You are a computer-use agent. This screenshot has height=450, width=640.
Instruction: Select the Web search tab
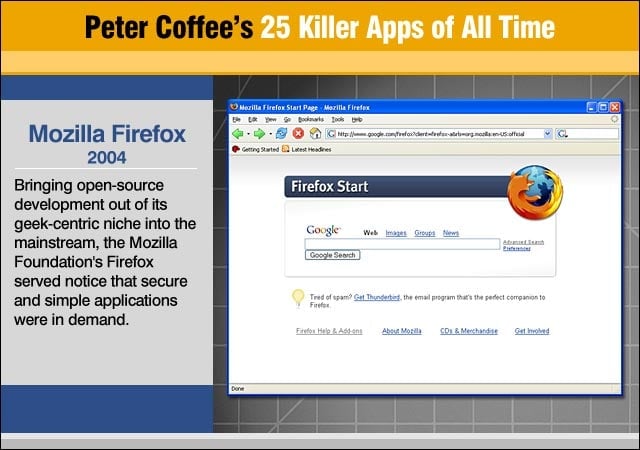371,233
